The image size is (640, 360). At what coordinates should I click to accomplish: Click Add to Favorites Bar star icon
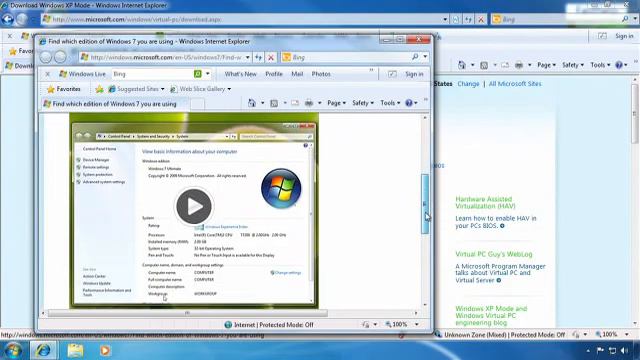point(99,89)
